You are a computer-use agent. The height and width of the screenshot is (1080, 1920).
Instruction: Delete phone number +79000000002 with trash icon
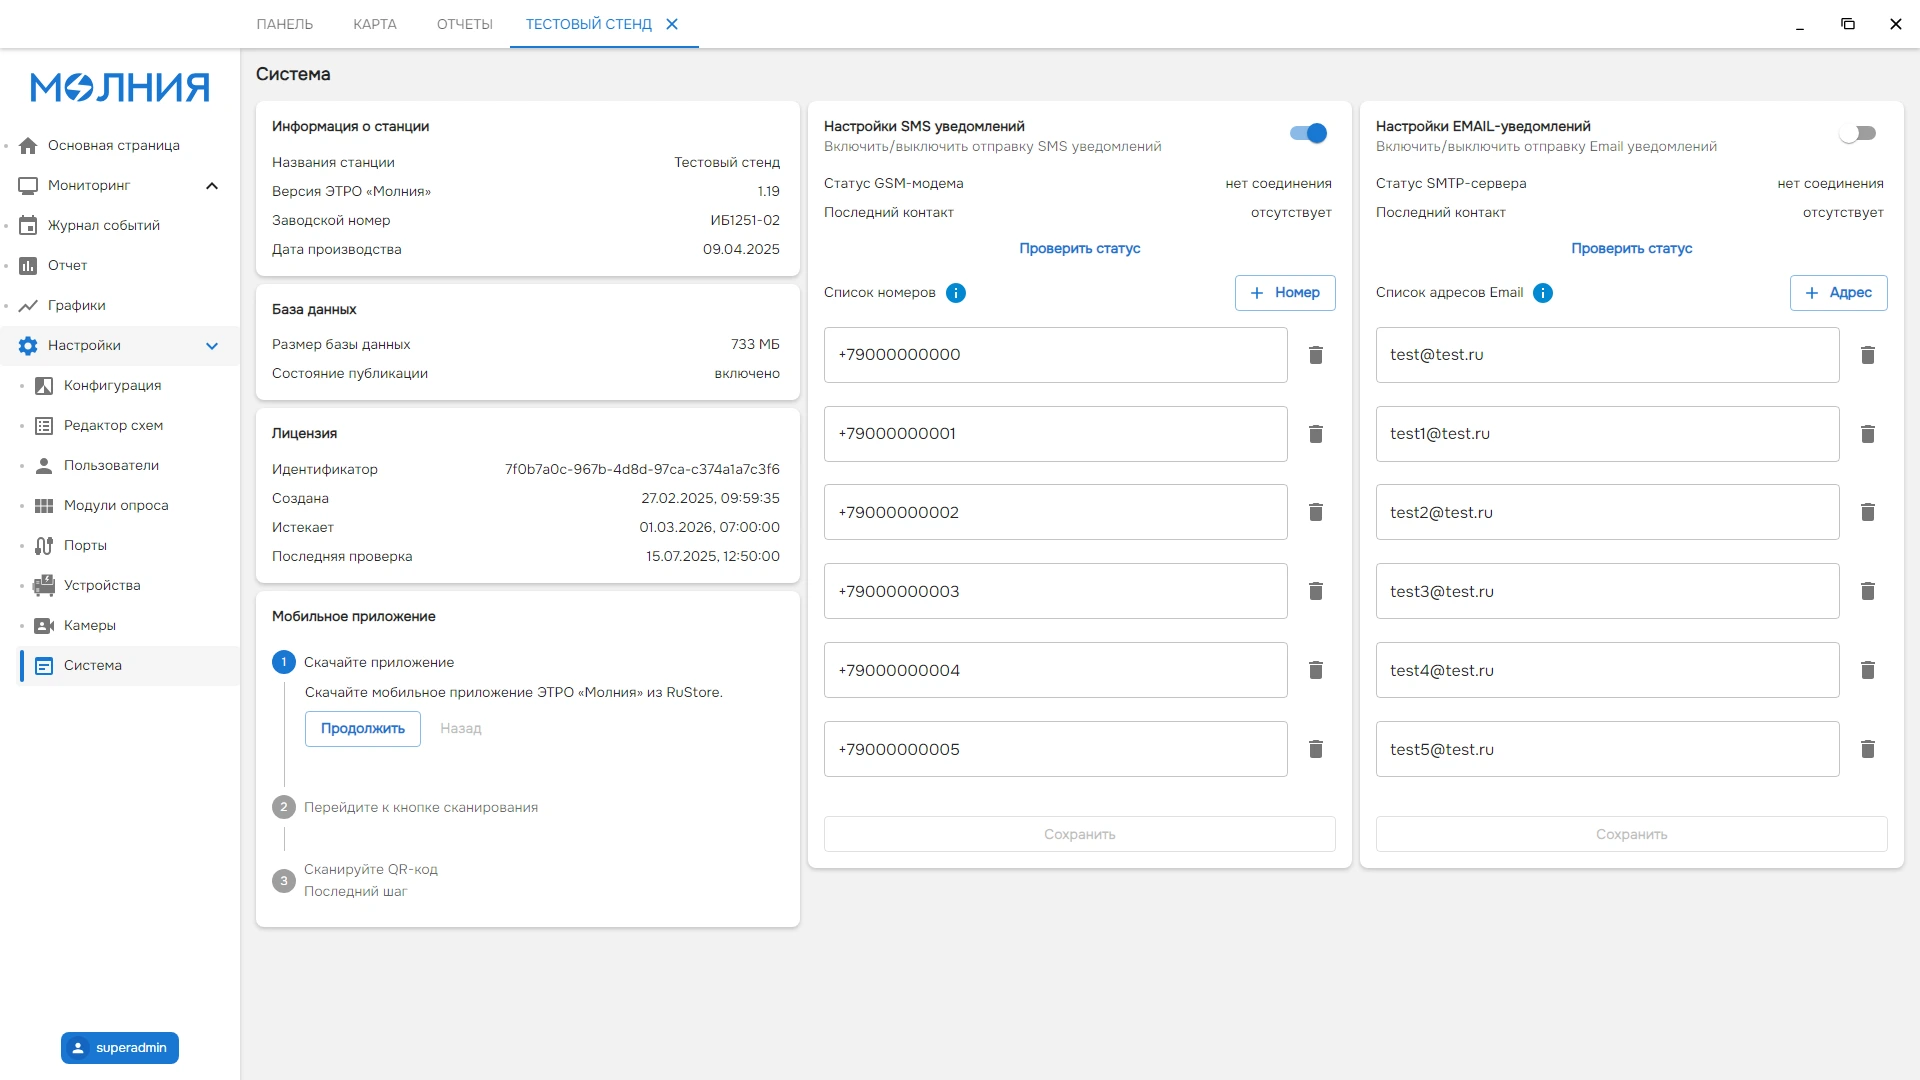coord(1316,512)
